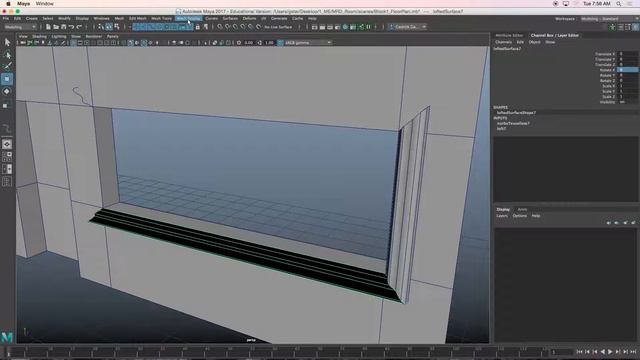
Task: Click the Undo arrow icon
Action: [71, 27]
